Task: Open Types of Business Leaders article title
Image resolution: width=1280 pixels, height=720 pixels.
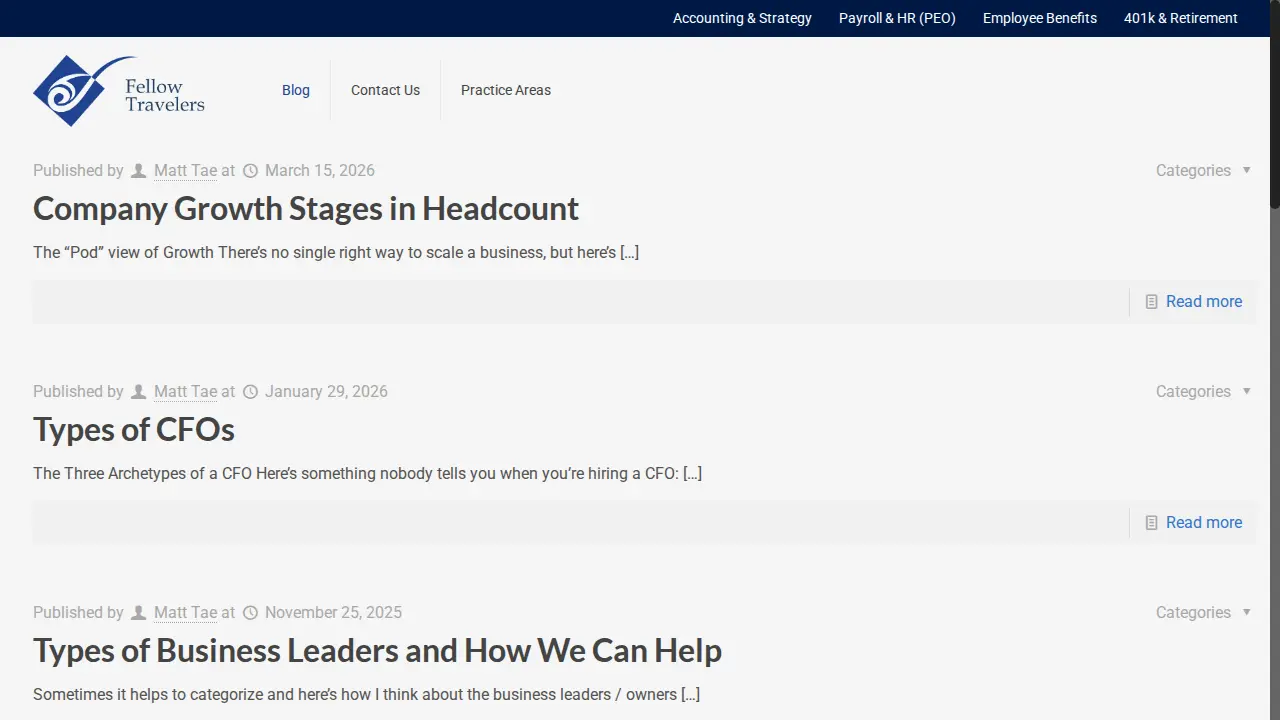Action: coord(377,651)
